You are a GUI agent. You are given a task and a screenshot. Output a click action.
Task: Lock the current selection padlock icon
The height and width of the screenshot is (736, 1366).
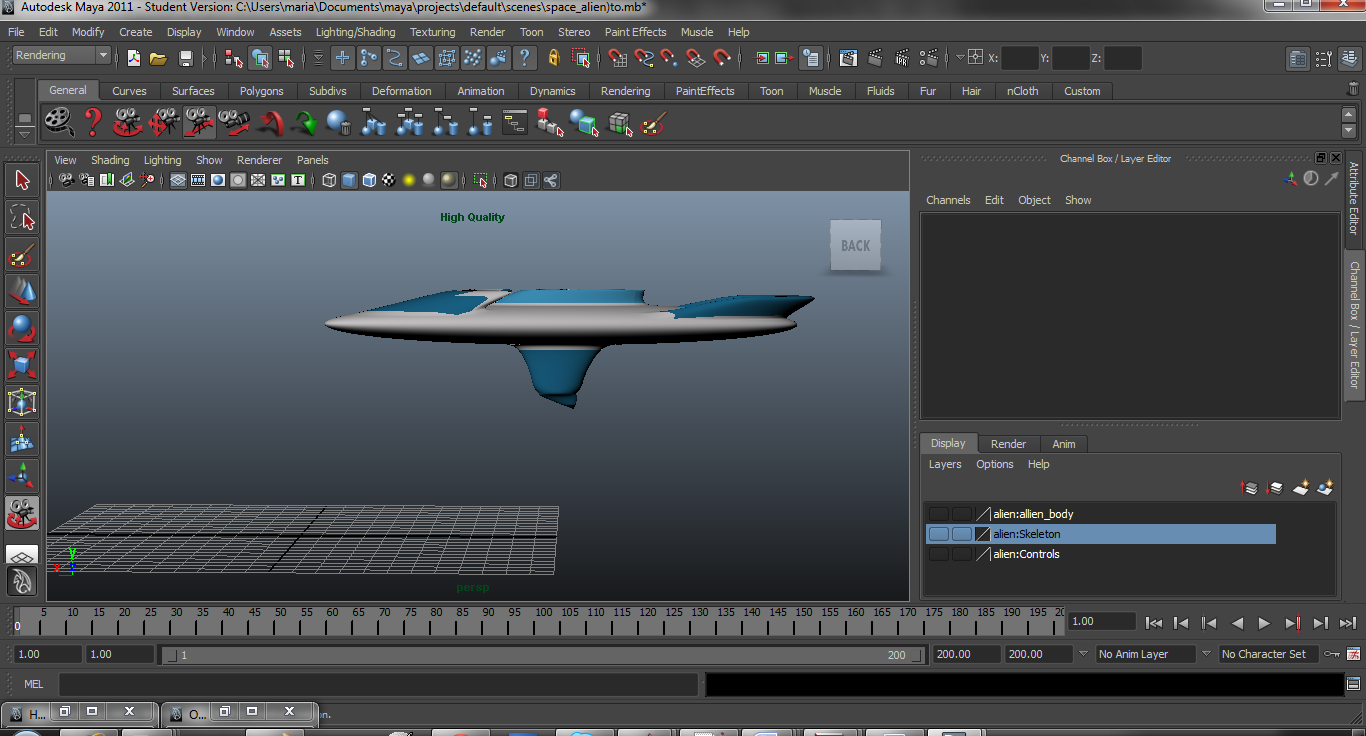pyautogui.click(x=553, y=58)
